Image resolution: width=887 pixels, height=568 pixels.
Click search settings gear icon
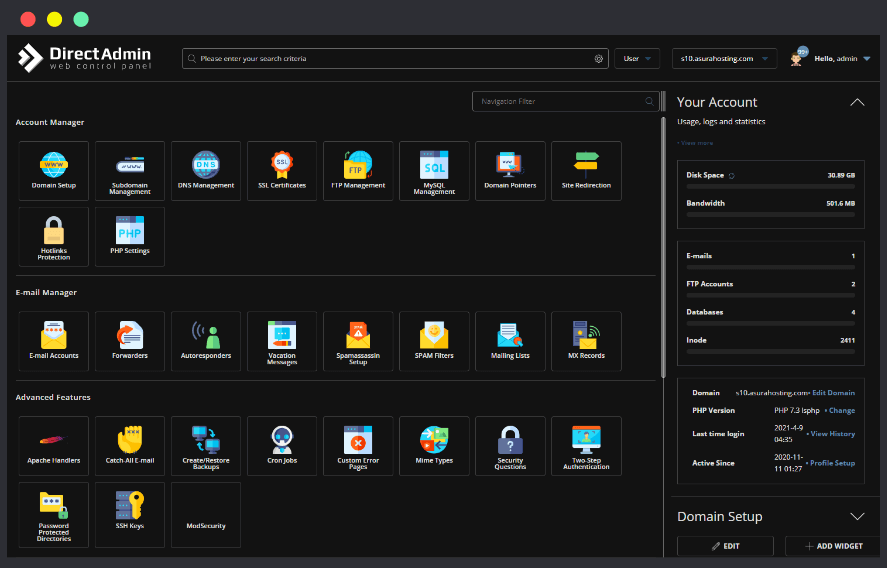pos(599,59)
